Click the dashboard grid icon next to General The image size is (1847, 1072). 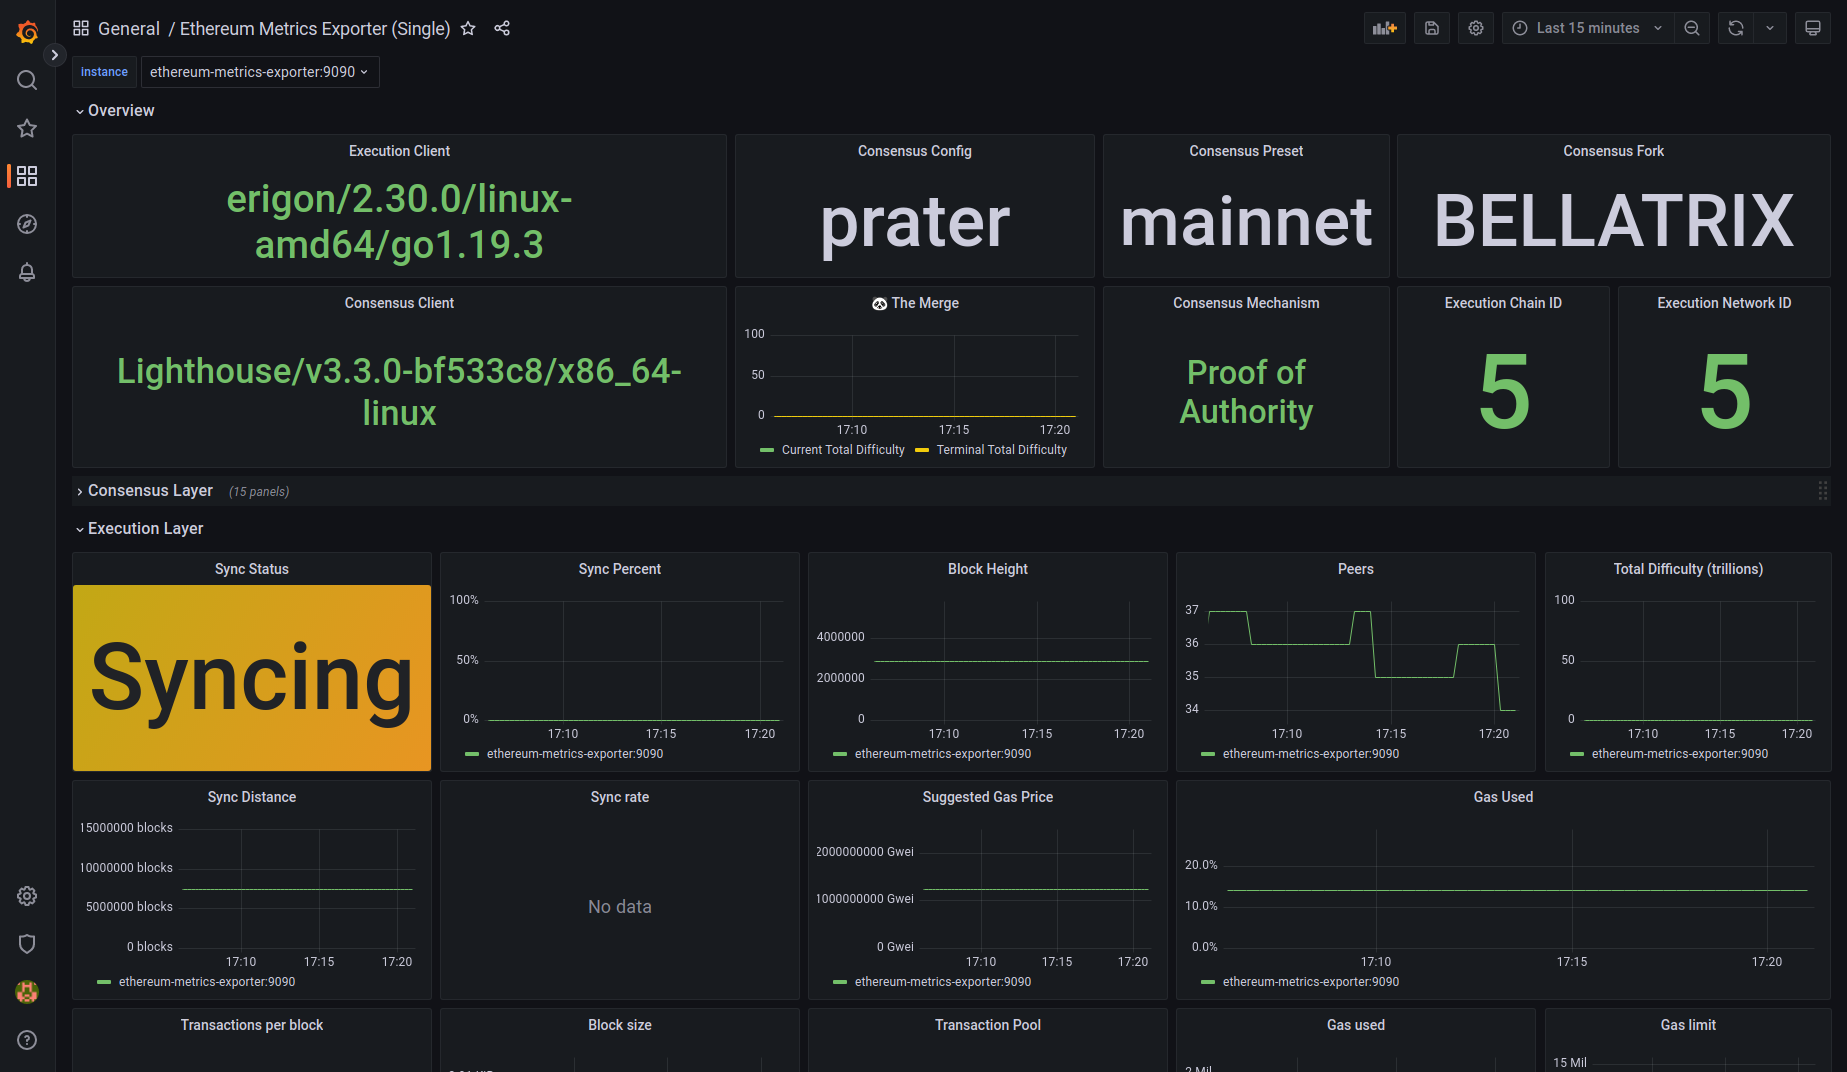point(81,28)
